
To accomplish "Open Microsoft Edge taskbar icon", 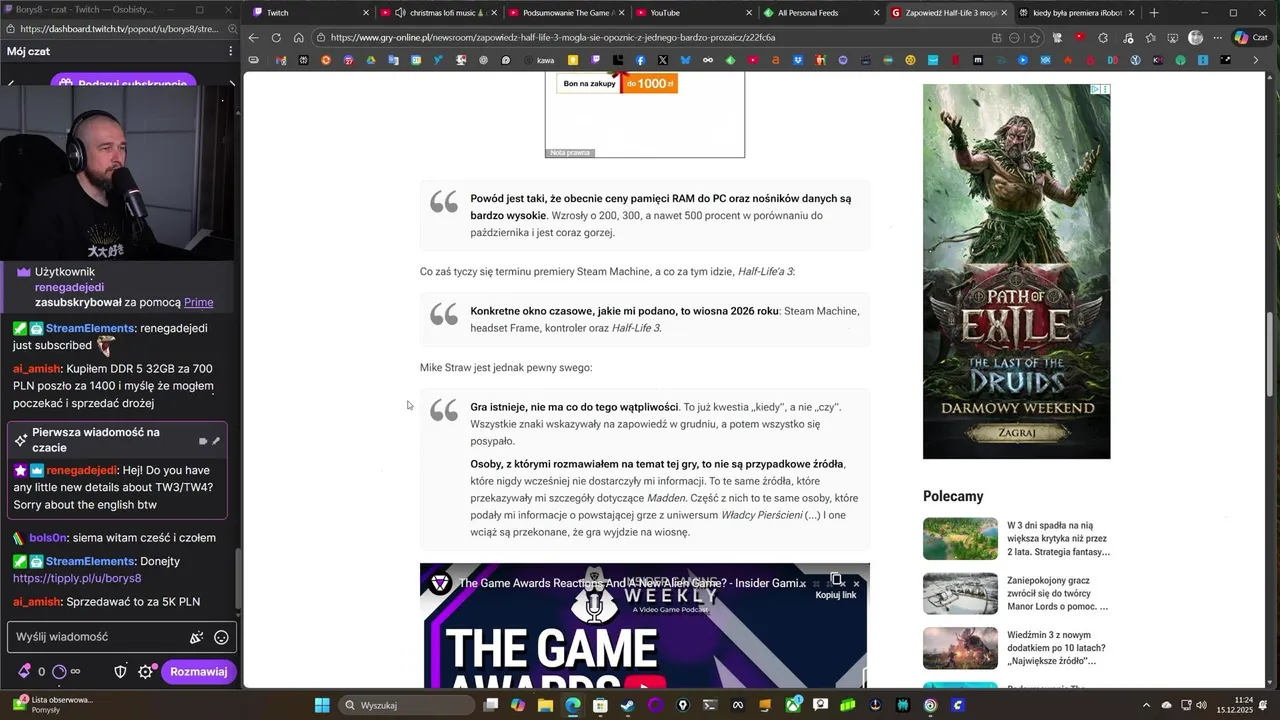I will point(572,705).
